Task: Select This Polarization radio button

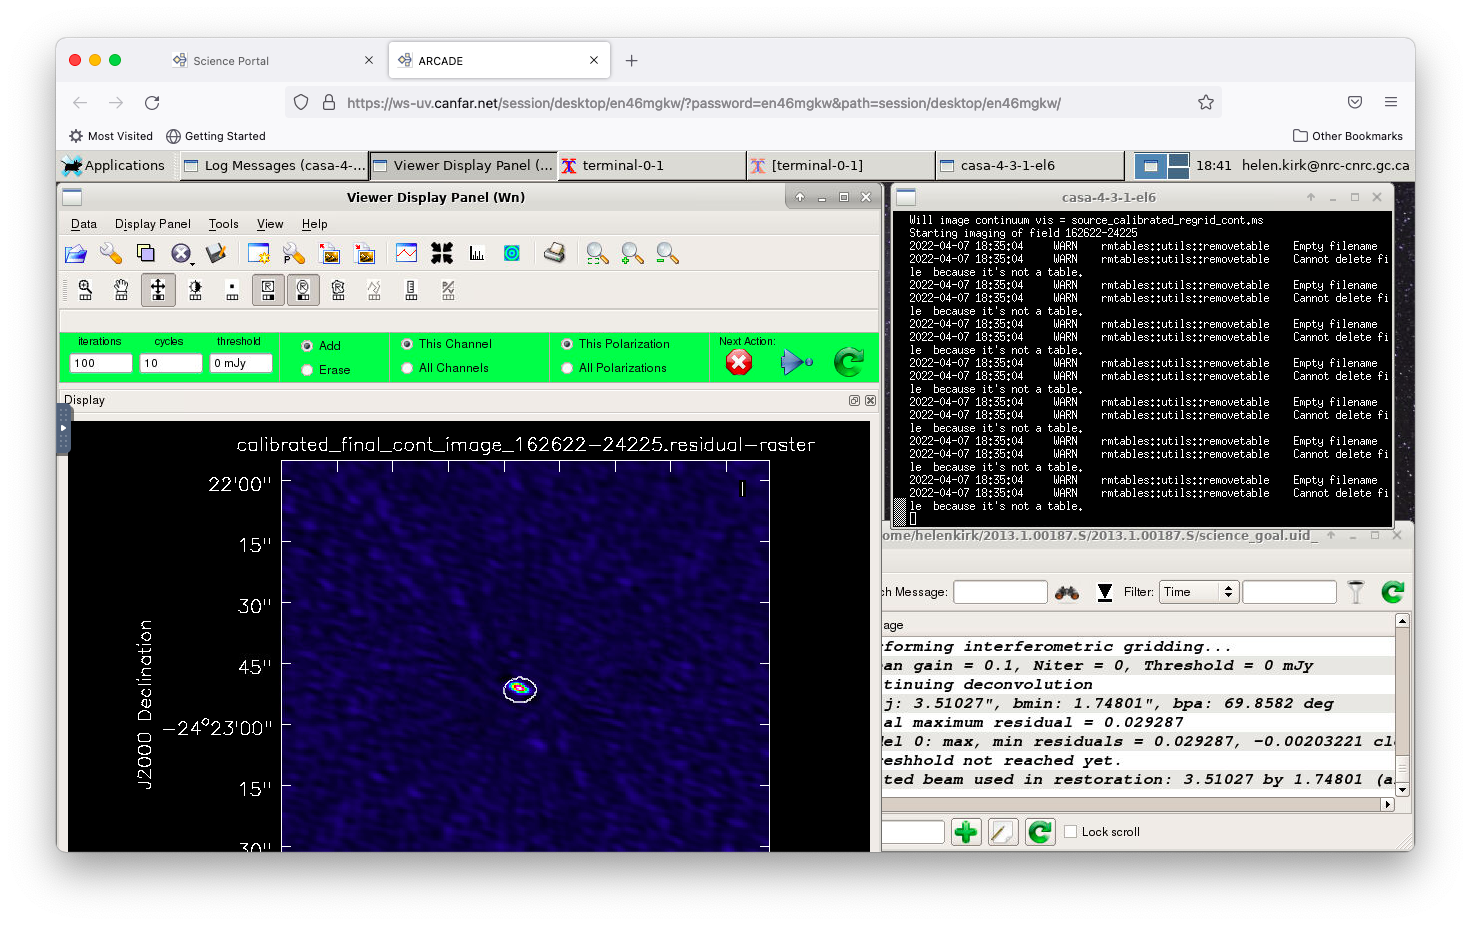Action: point(567,344)
